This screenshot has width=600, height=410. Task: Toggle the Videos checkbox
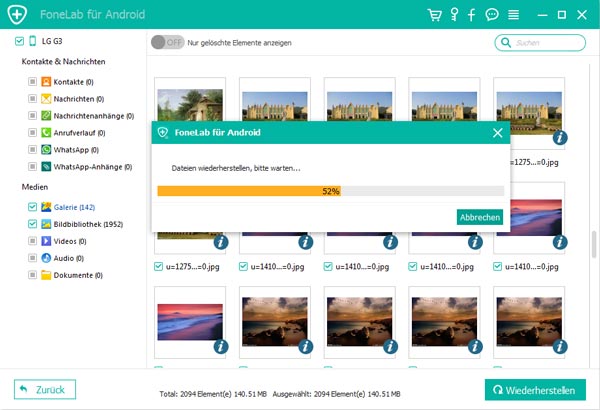[x=33, y=241]
